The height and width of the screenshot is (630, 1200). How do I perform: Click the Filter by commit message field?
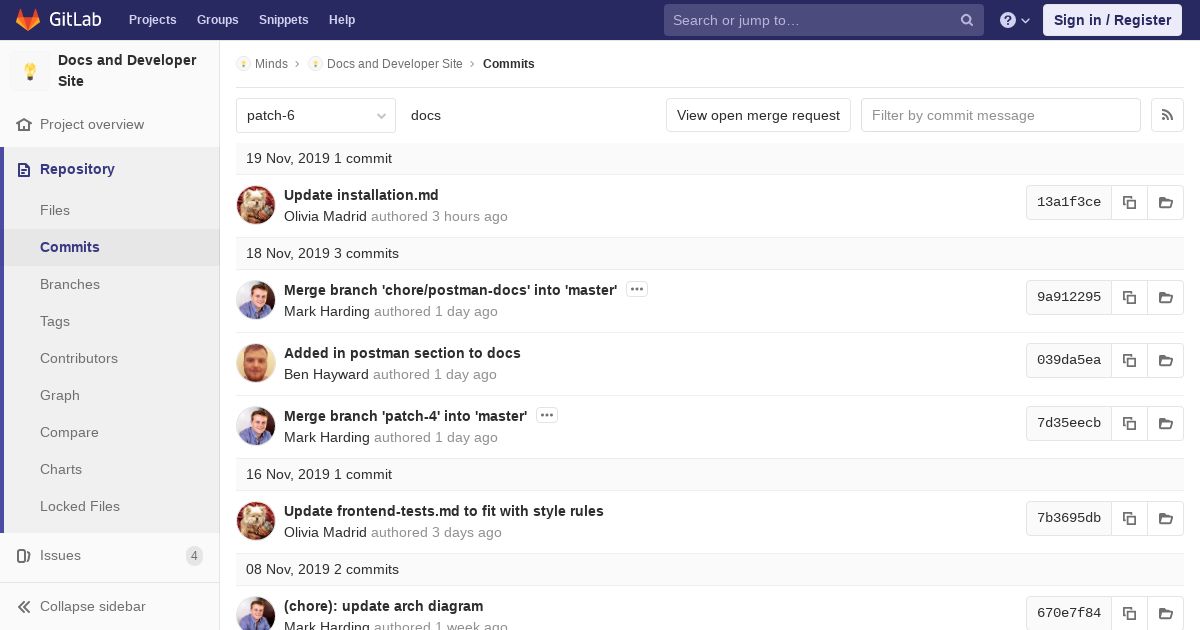tap(1000, 115)
